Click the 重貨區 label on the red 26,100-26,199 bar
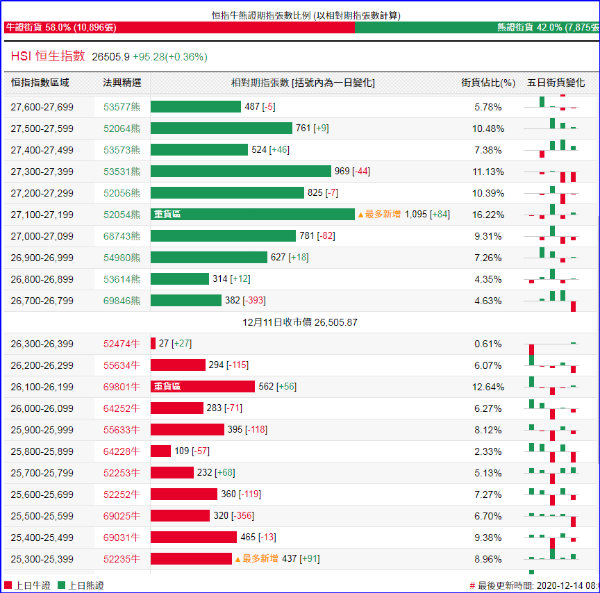This screenshot has width=600, height=593. pyautogui.click(x=167, y=386)
